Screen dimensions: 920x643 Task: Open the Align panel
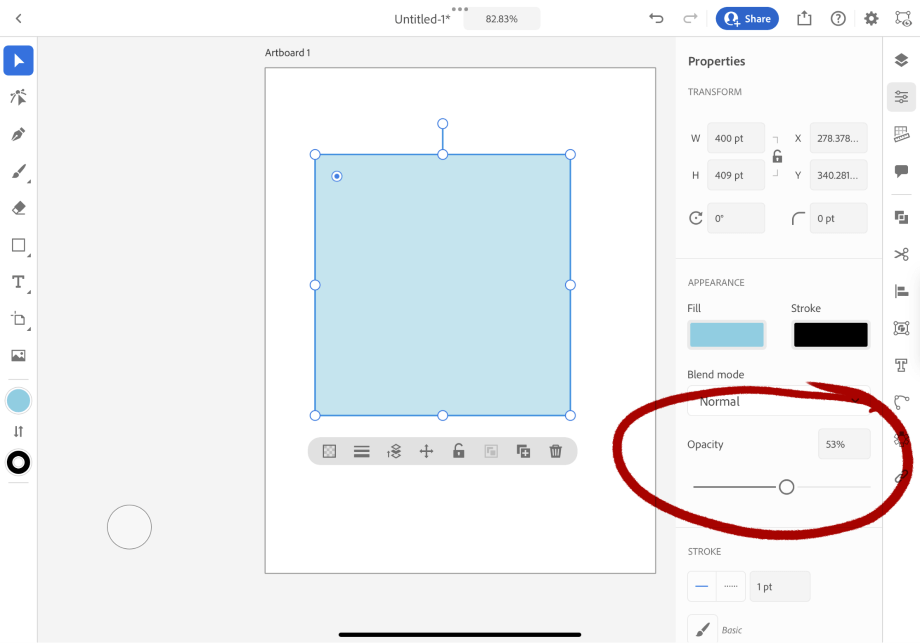[x=901, y=291]
